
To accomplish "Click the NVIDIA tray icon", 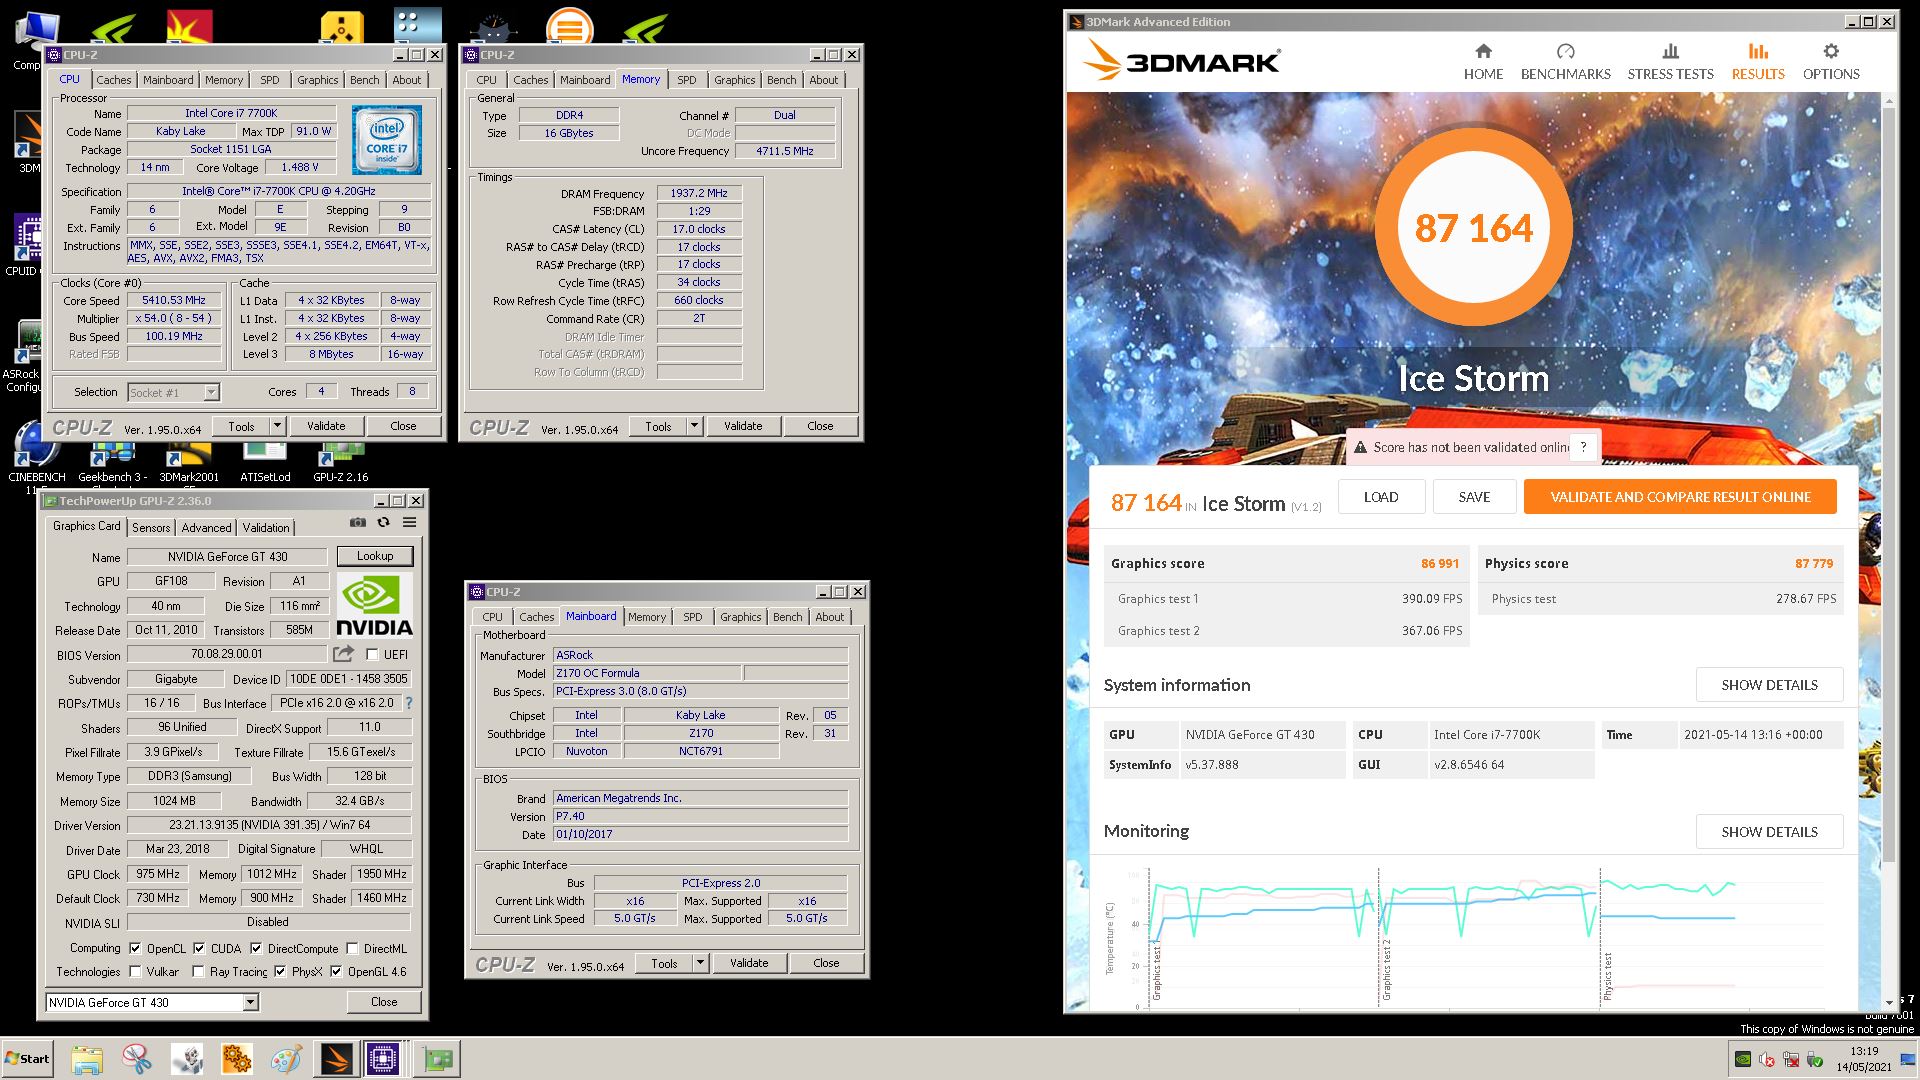I will (x=1743, y=1060).
